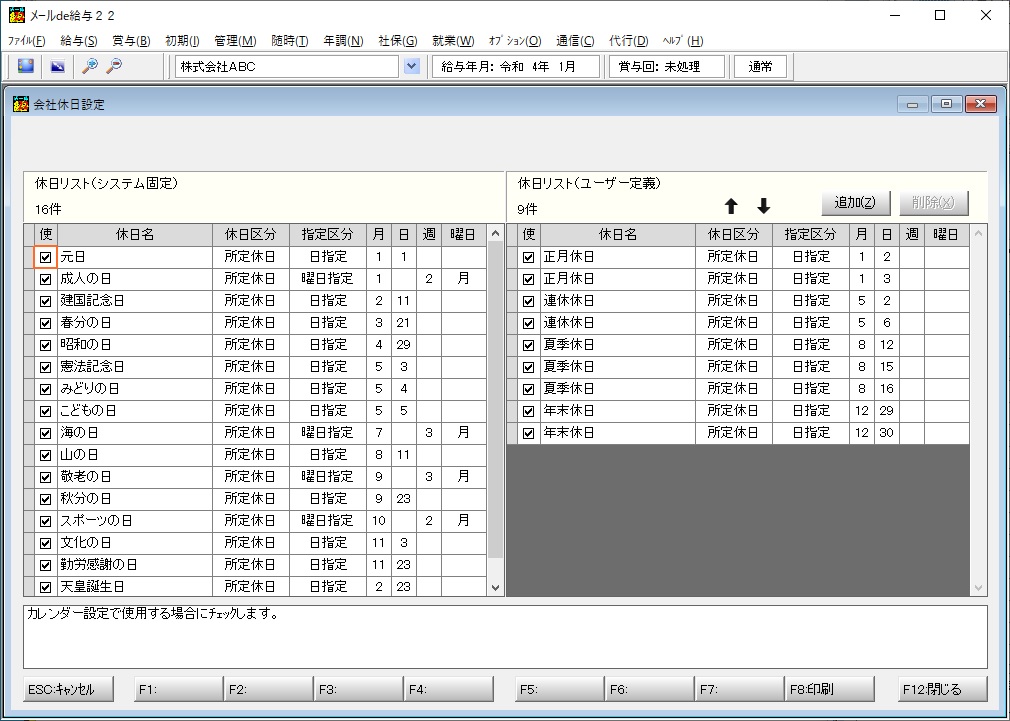This screenshot has width=1010, height=721.
Task: Select the スポーツの日 holiday name cell
Action: click(x=135, y=521)
